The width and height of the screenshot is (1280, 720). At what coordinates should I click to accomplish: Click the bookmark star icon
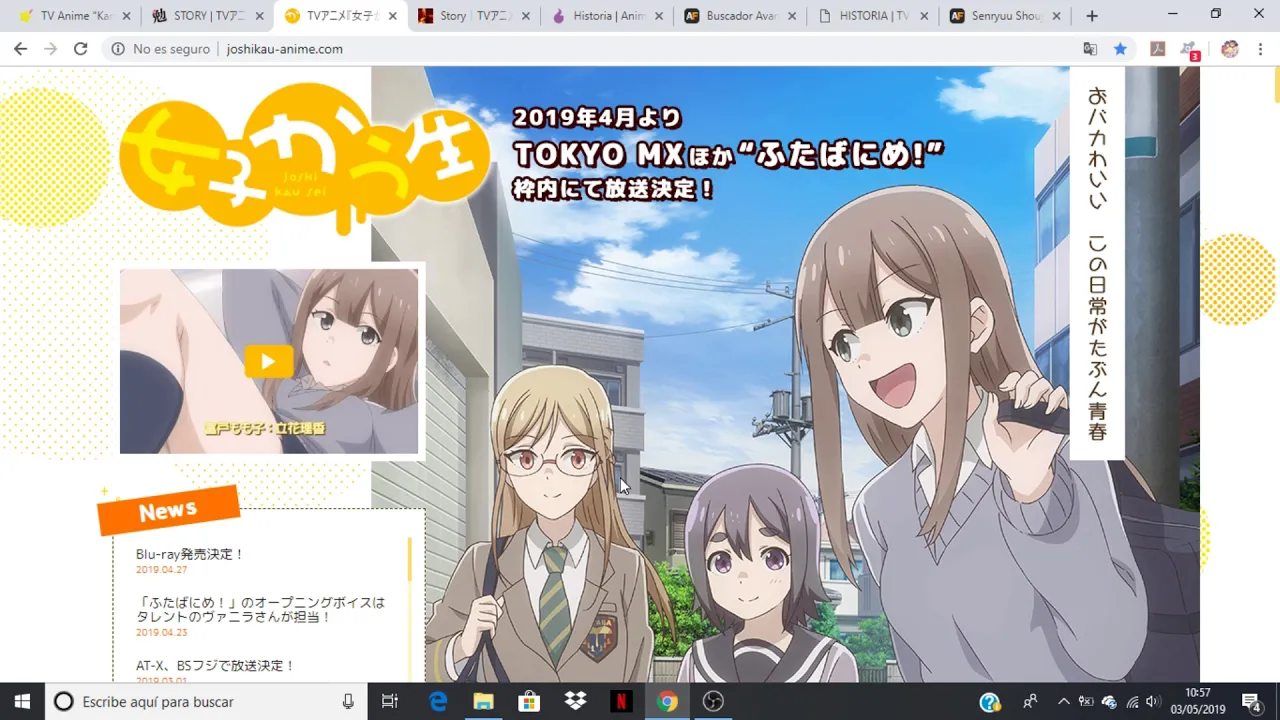[x=1120, y=49]
